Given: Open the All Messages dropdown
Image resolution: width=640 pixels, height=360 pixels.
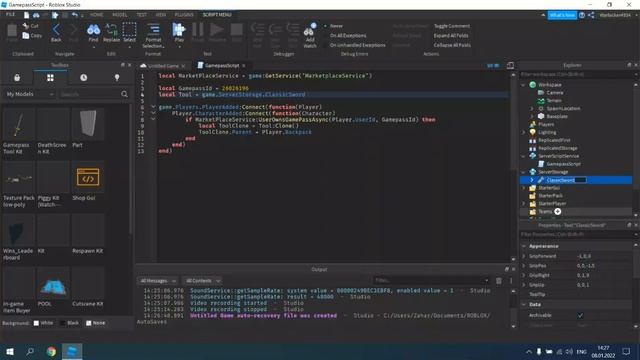Looking at the screenshot, I should [x=158, y=281].
